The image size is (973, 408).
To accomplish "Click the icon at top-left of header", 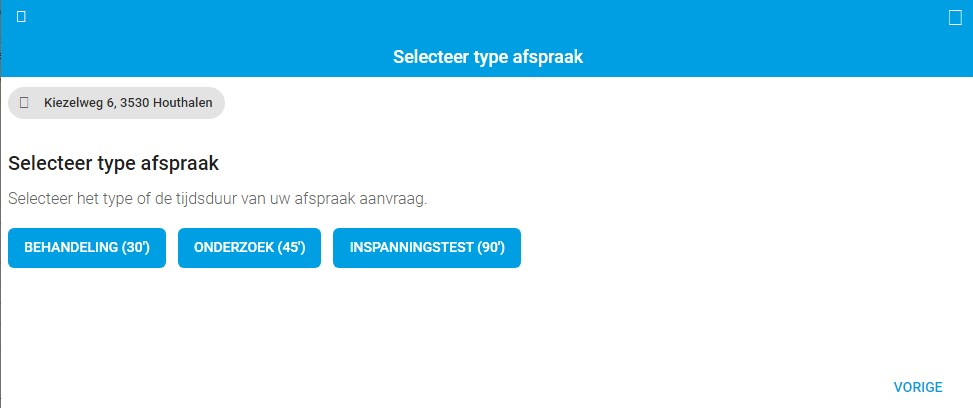I will 21,17.
